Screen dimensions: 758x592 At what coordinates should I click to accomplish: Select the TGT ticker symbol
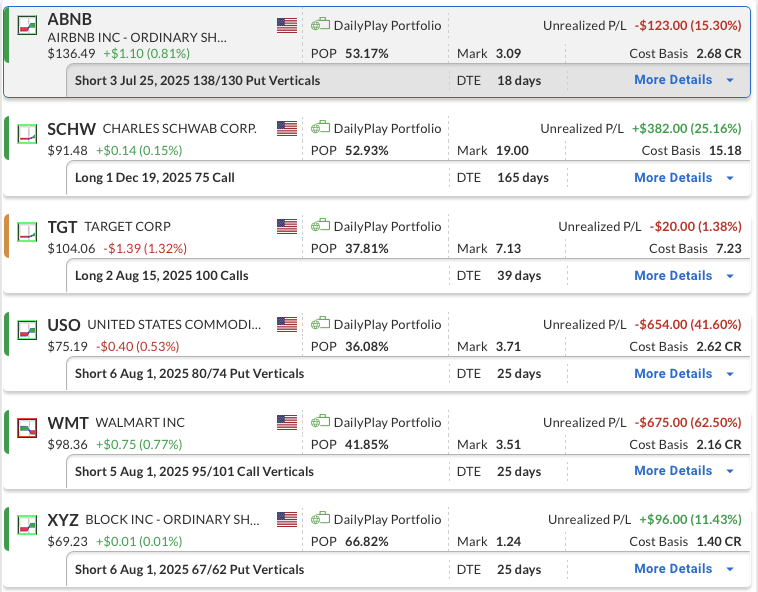coord(62,227)
